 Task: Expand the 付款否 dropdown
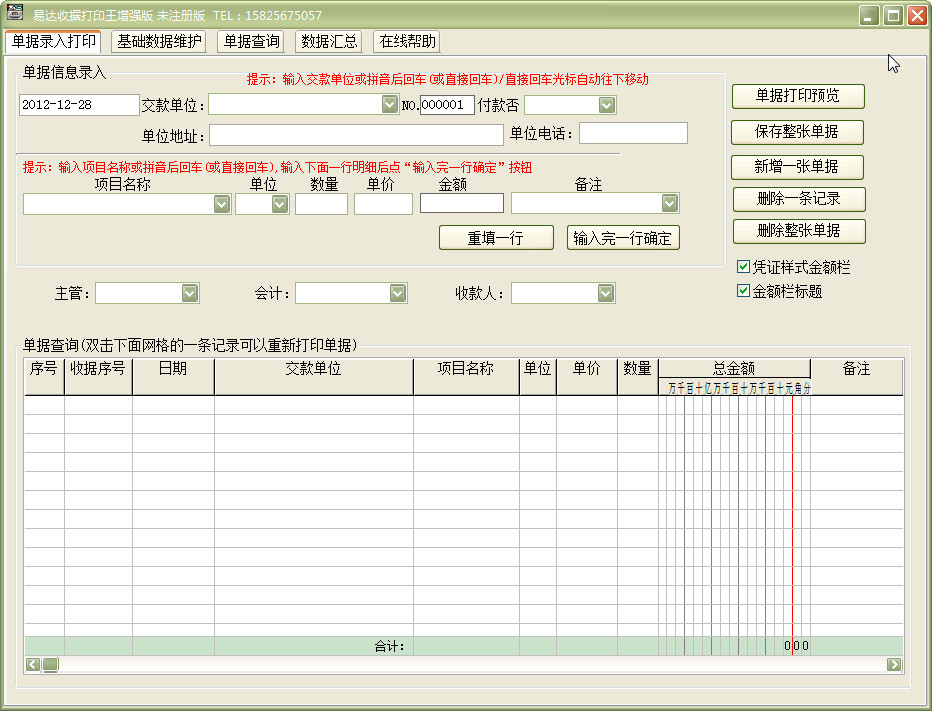(606, 105)
